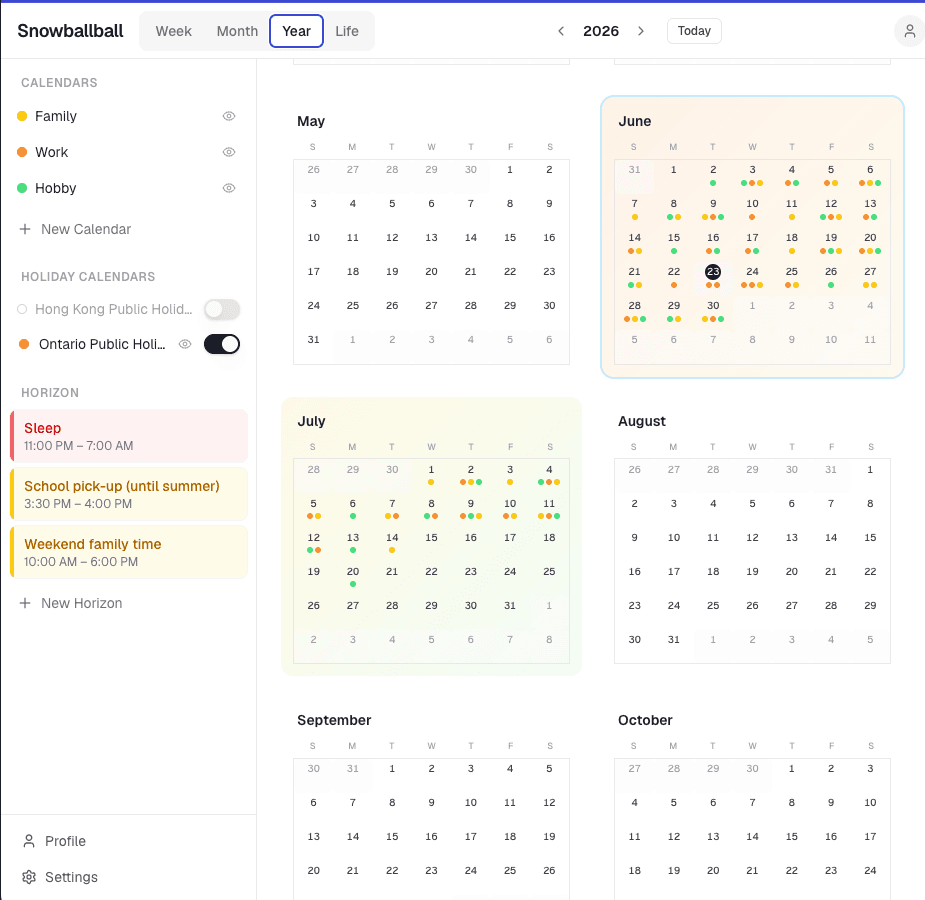
Task: Select September 17 in the calendar
Action: click(x=470, y=836)
